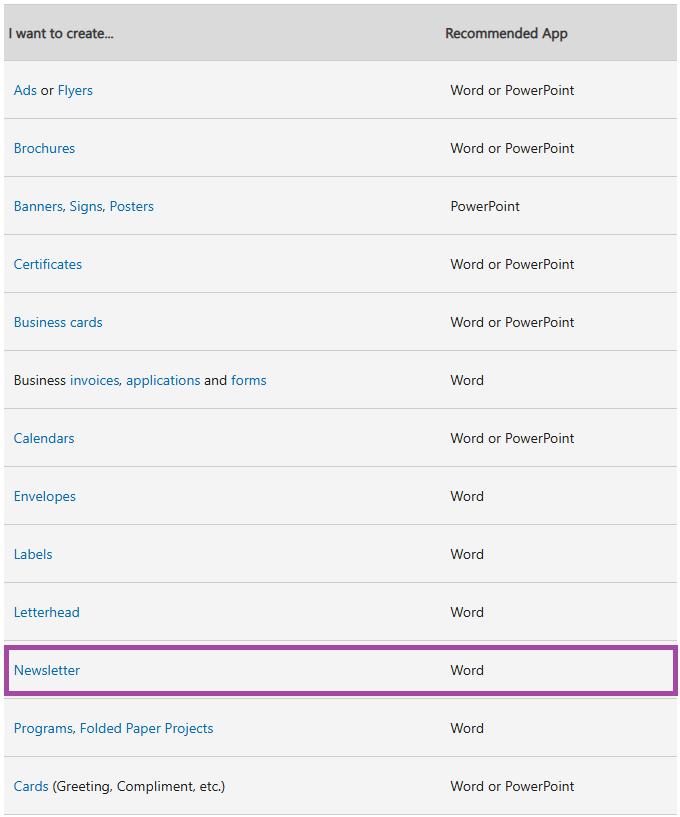Click the 'Recommended App' column header
The image size is (680, 817).
pos(506,33)
